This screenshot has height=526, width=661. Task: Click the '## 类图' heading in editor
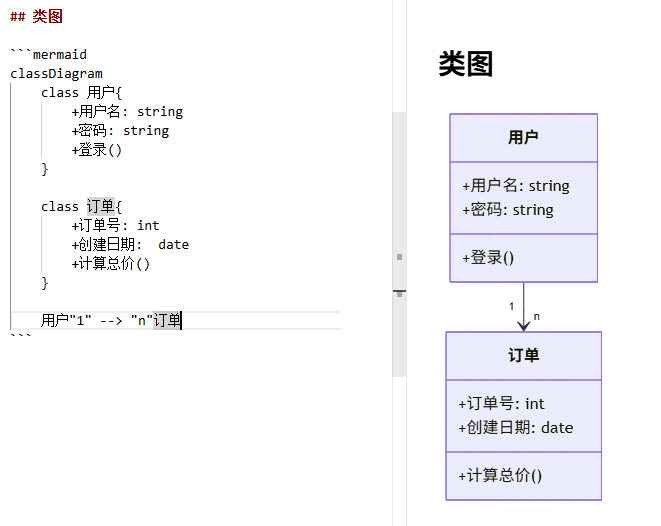coord(36,16)
